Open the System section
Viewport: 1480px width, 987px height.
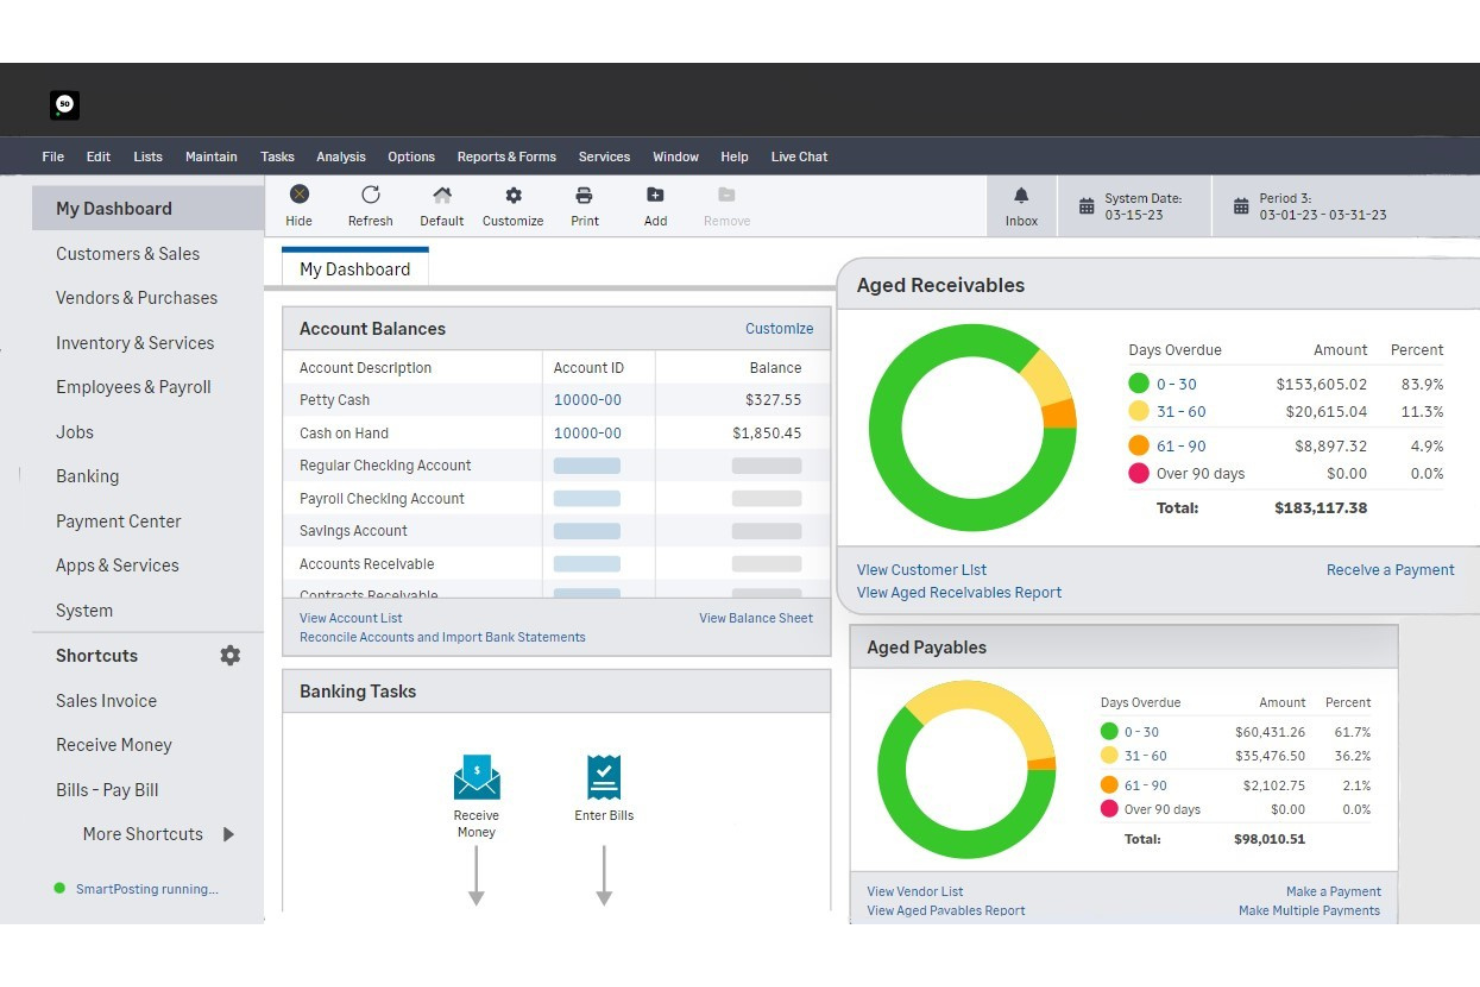point(84,610)
